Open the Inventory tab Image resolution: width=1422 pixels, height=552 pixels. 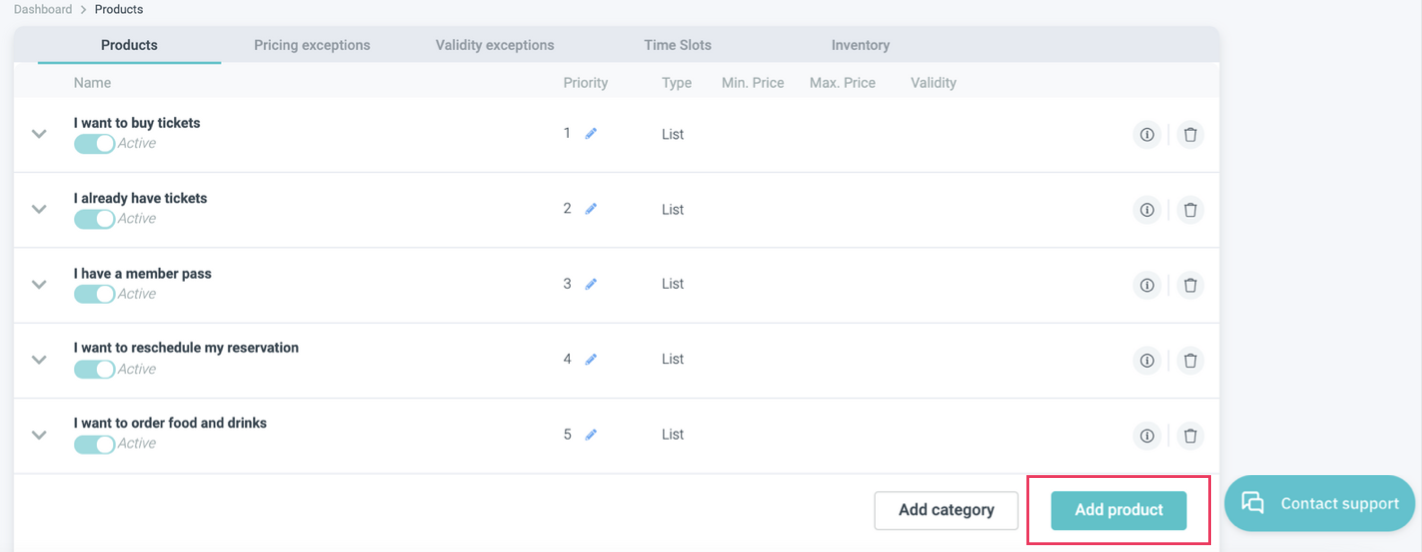(x=860, y=45)
